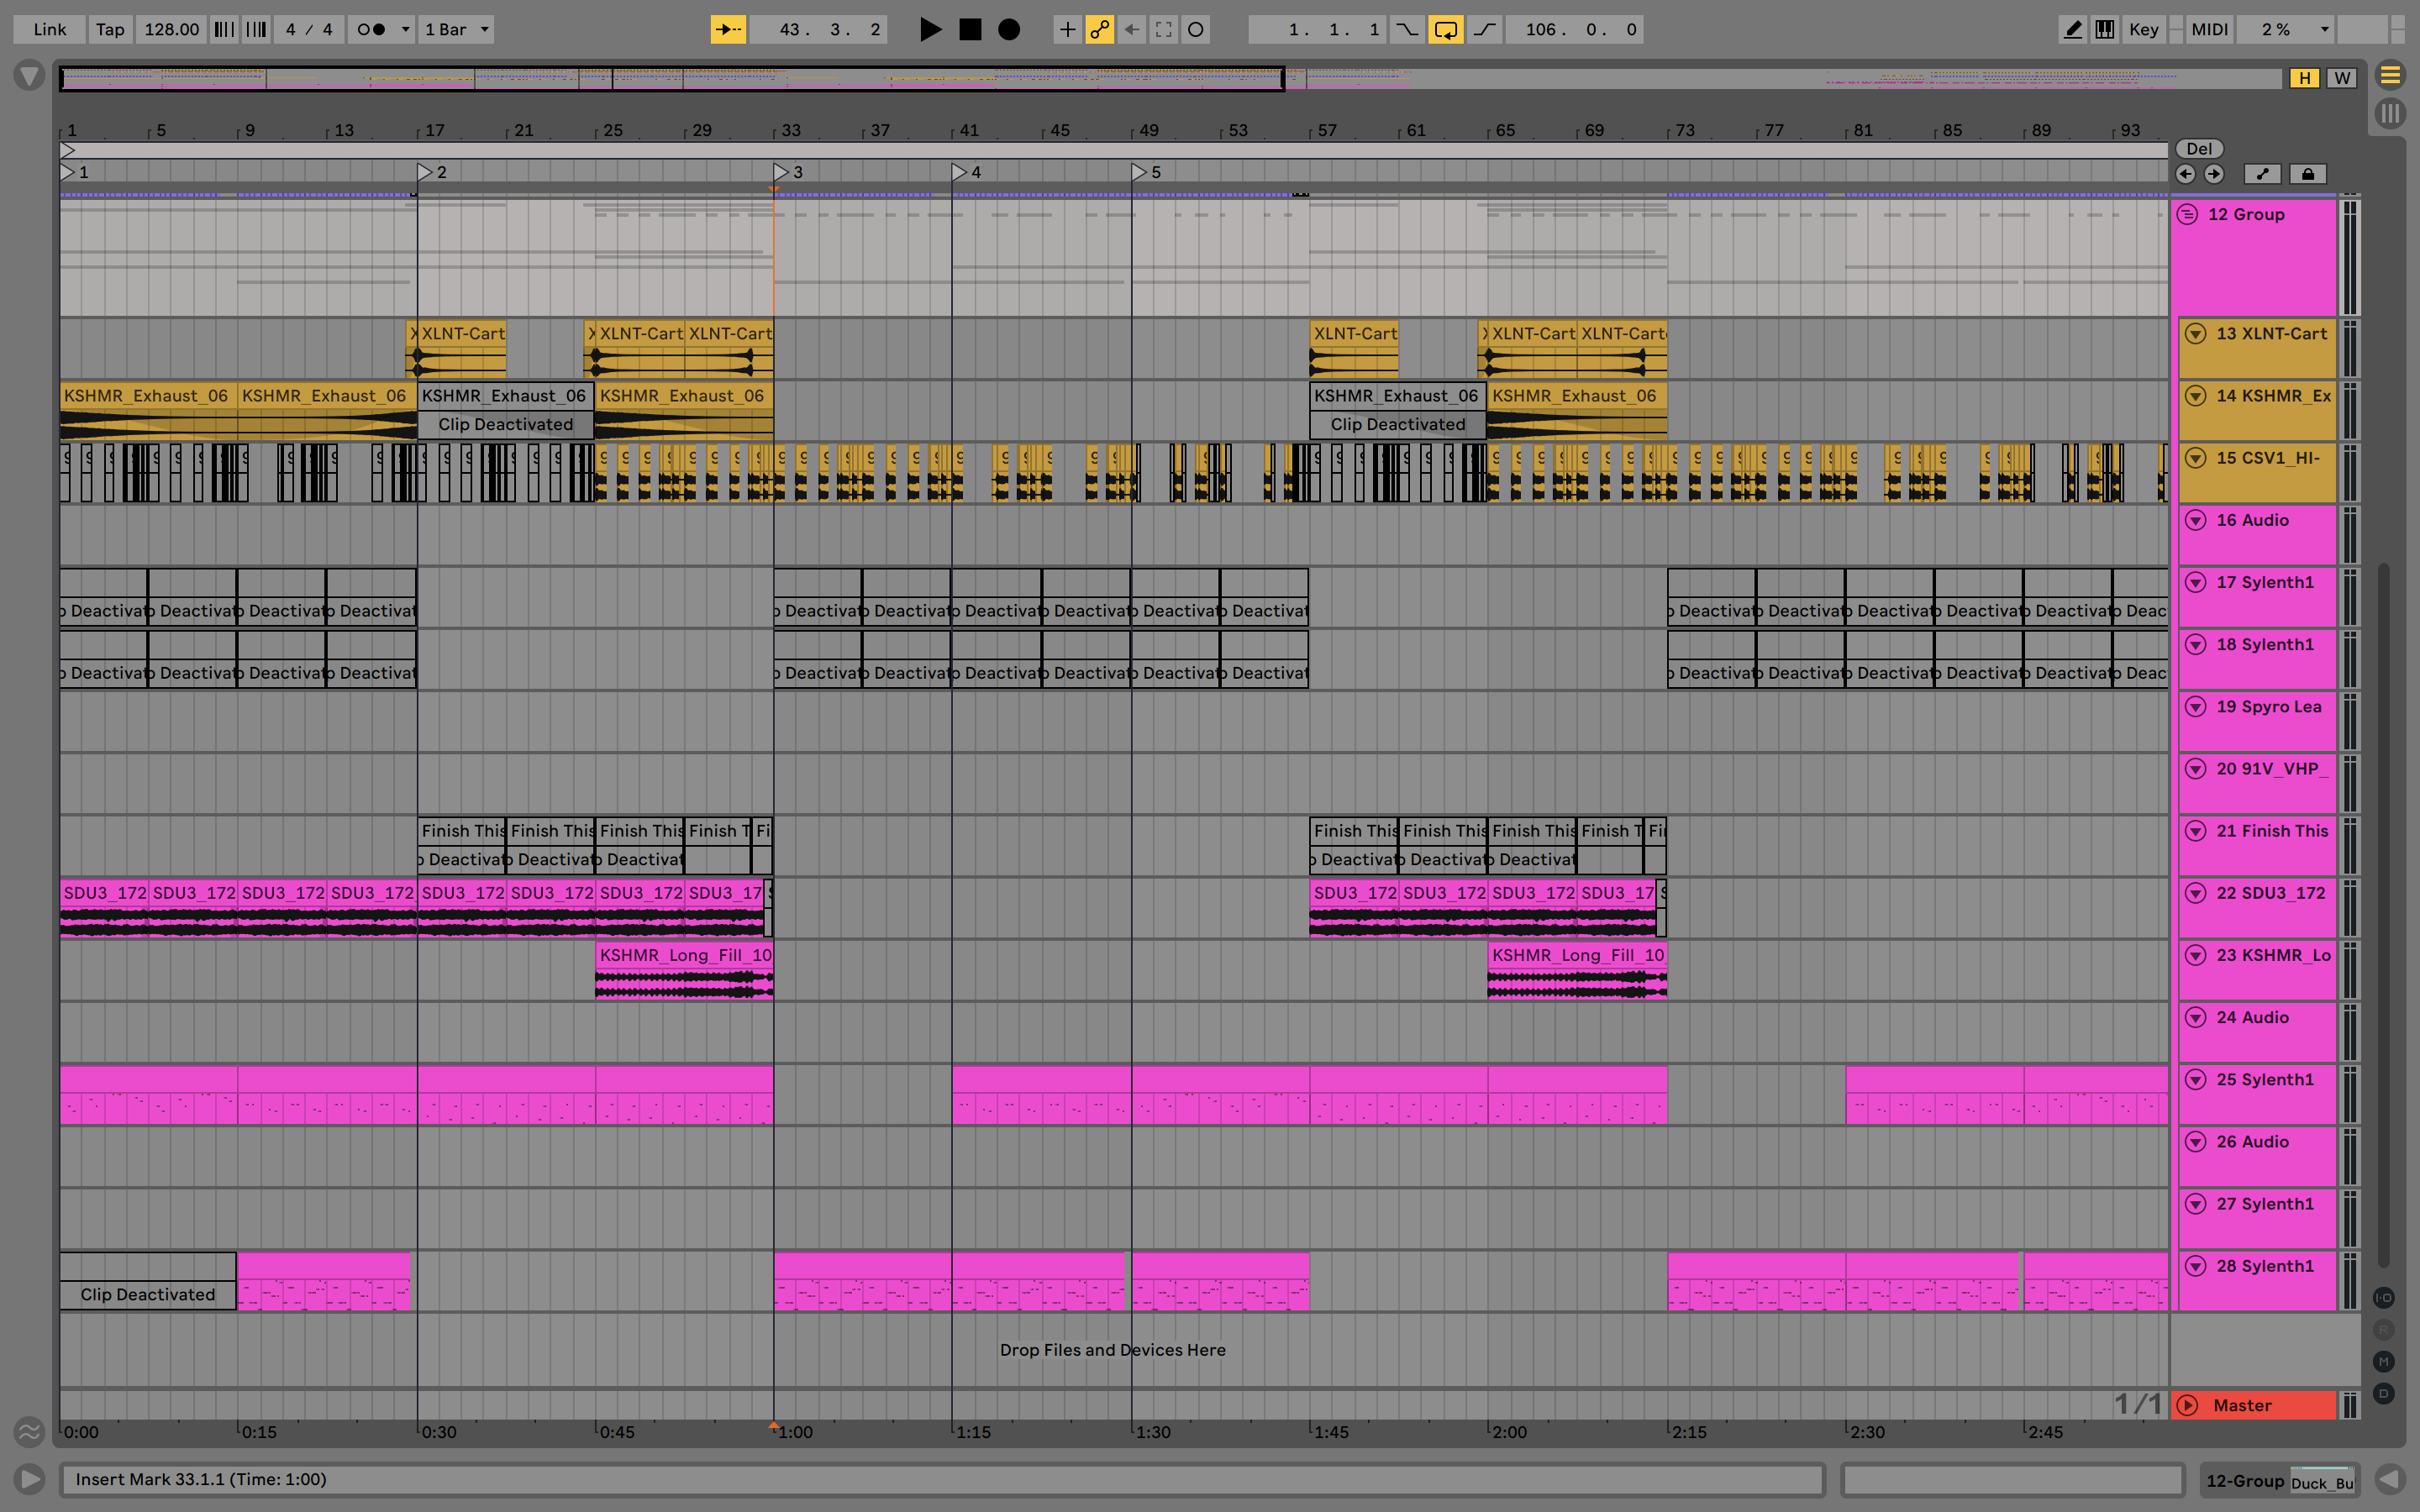
Task: Toggle the Arrangement Loop switch
Action: [x=1445, y=29]
